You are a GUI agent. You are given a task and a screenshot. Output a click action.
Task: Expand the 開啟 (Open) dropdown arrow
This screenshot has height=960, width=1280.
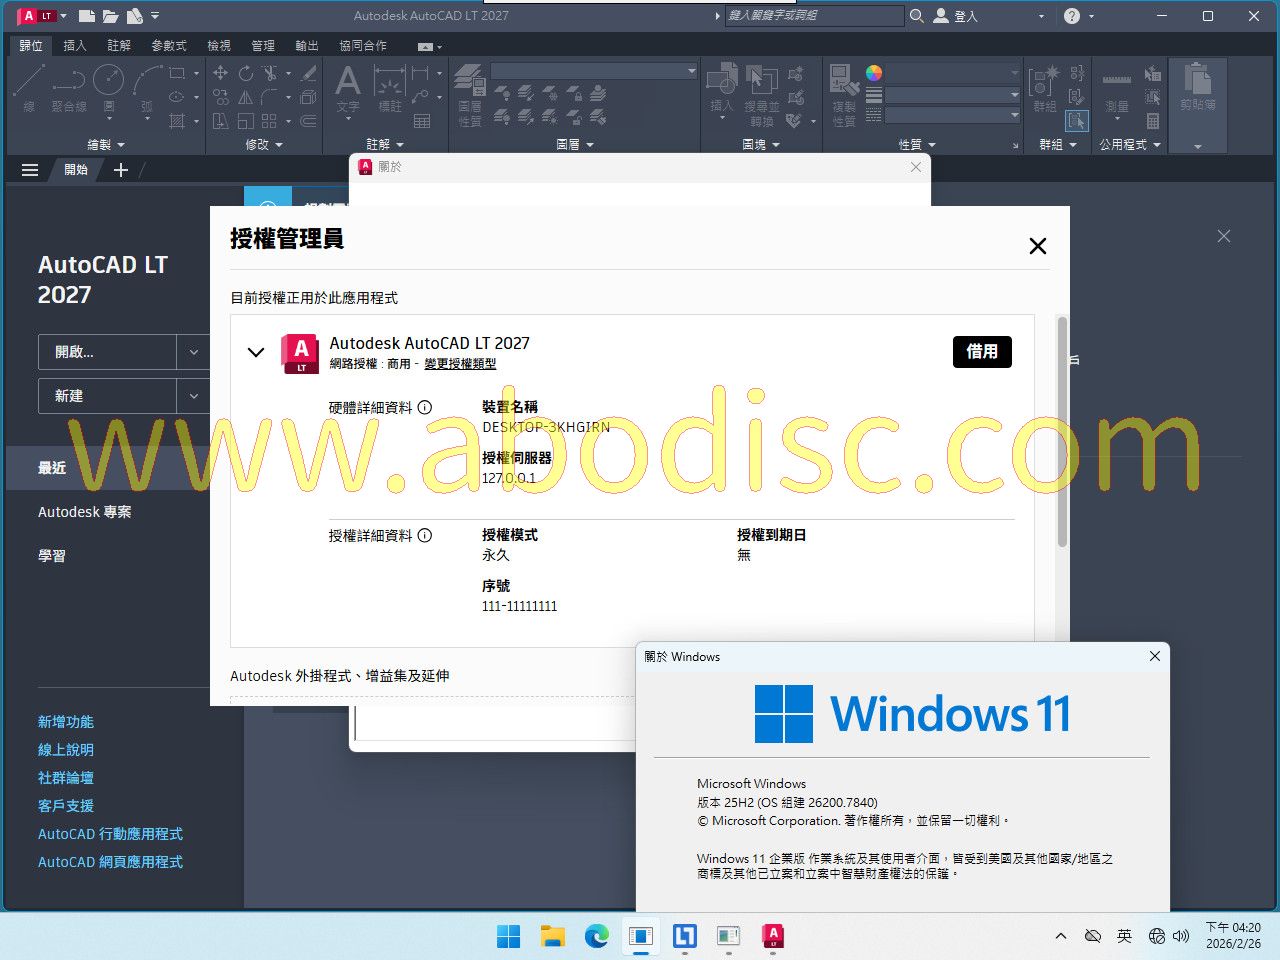193,352
